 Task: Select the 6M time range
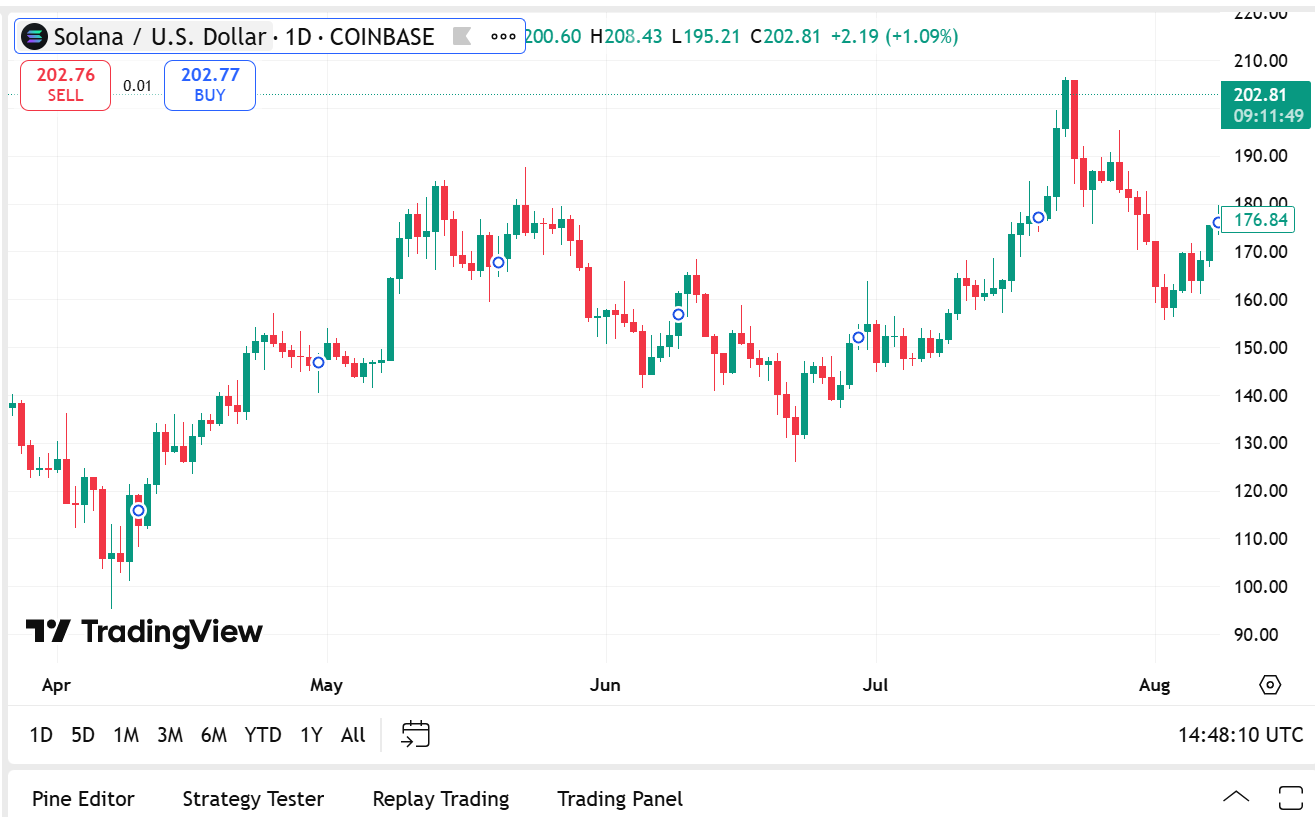tap(214, 735)
